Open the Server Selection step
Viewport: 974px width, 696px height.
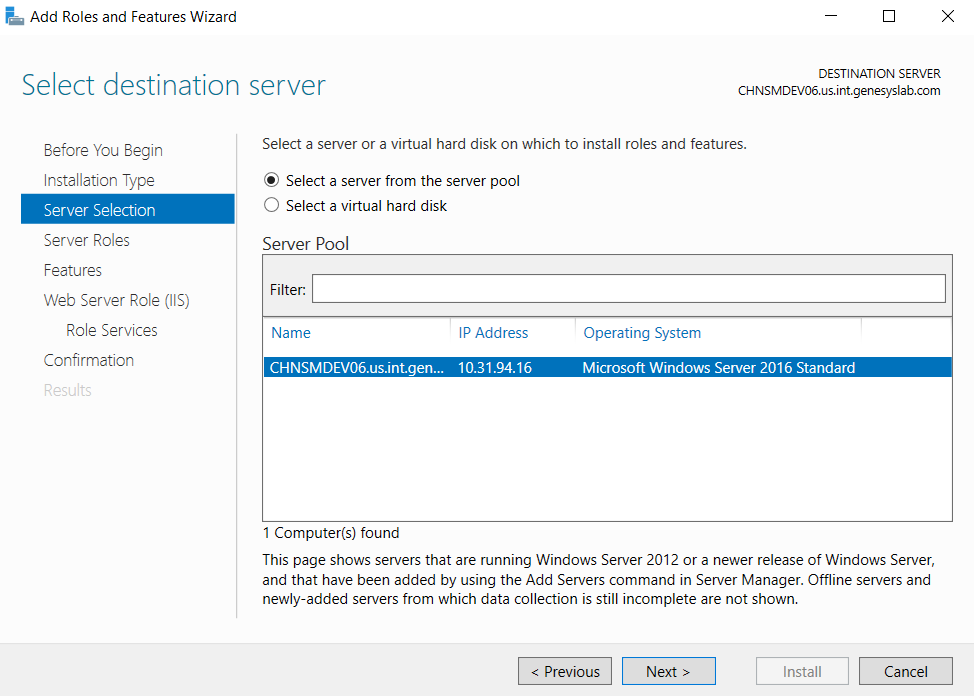click(128, 209)
